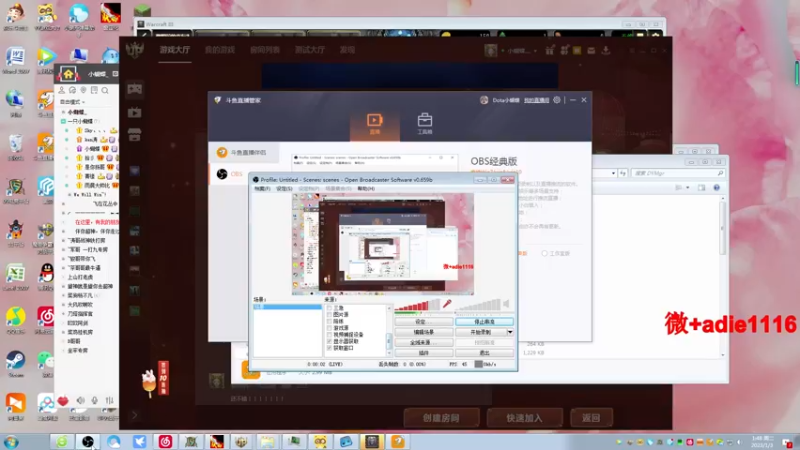
Task: Click the 全域来源 button in OBS
Action: point(423,342)
